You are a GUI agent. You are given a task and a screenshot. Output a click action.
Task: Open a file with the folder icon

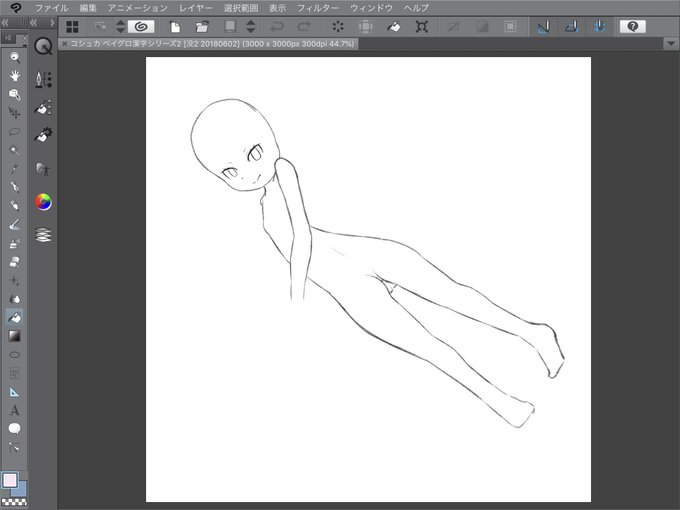202,27
